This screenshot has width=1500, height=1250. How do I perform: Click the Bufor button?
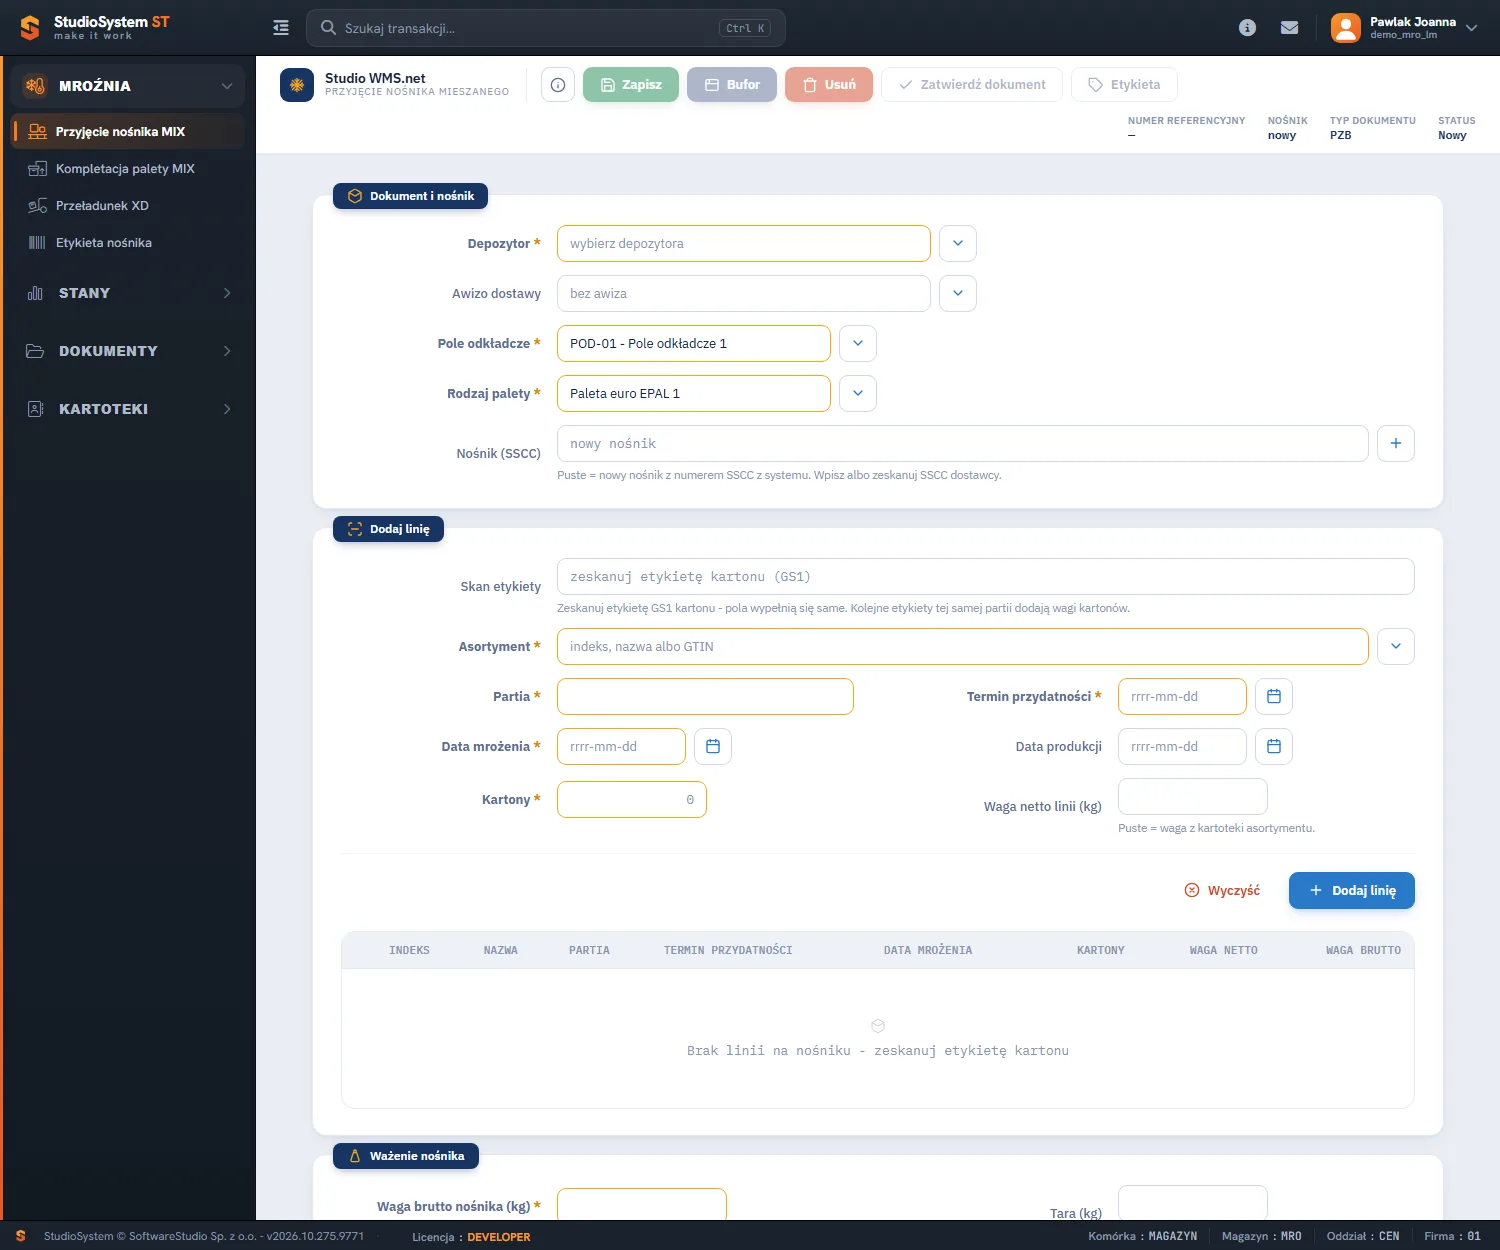click(x=732, y=85)
